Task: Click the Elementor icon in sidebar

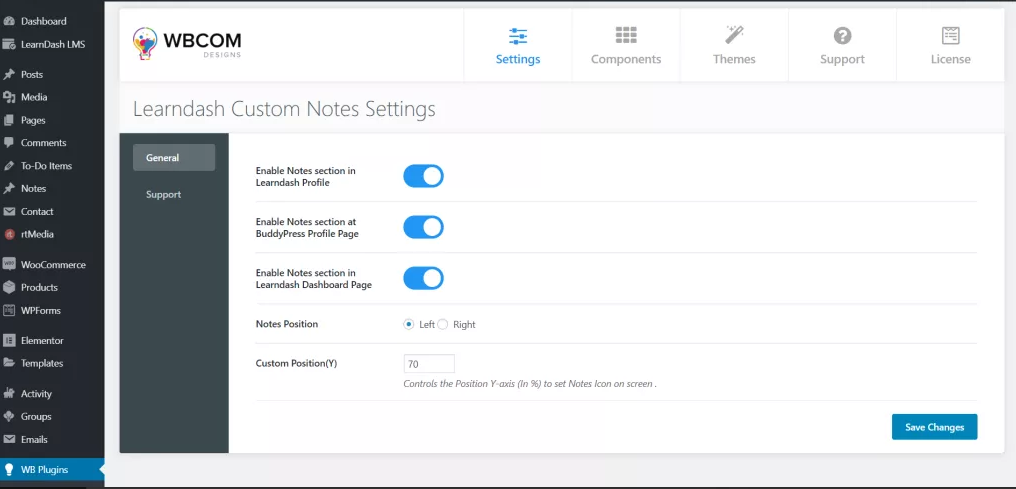Action: click(9, 340)
